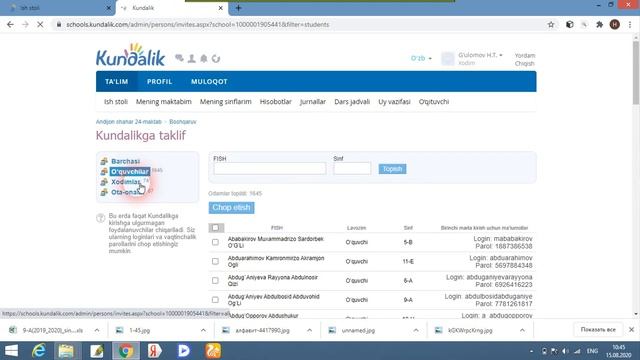Viewport: 640px width, 360px height.
Task: Show hidden system tray icons
Action: click(531, 351)
